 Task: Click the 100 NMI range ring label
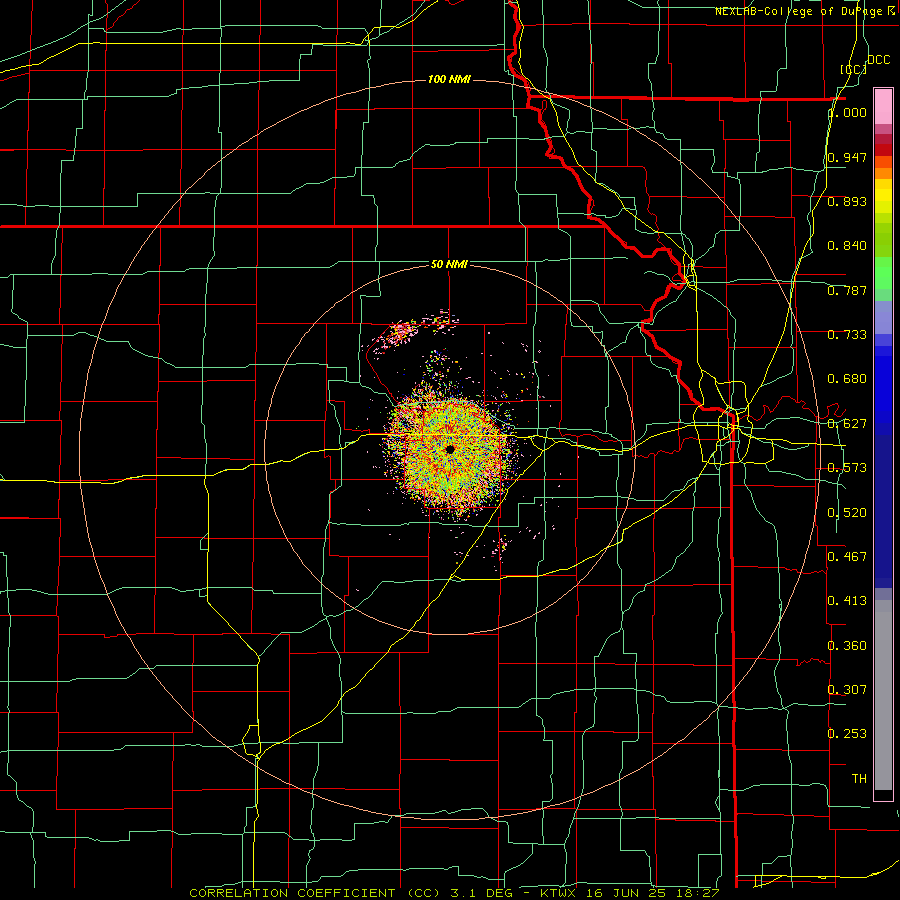[449, 79]
